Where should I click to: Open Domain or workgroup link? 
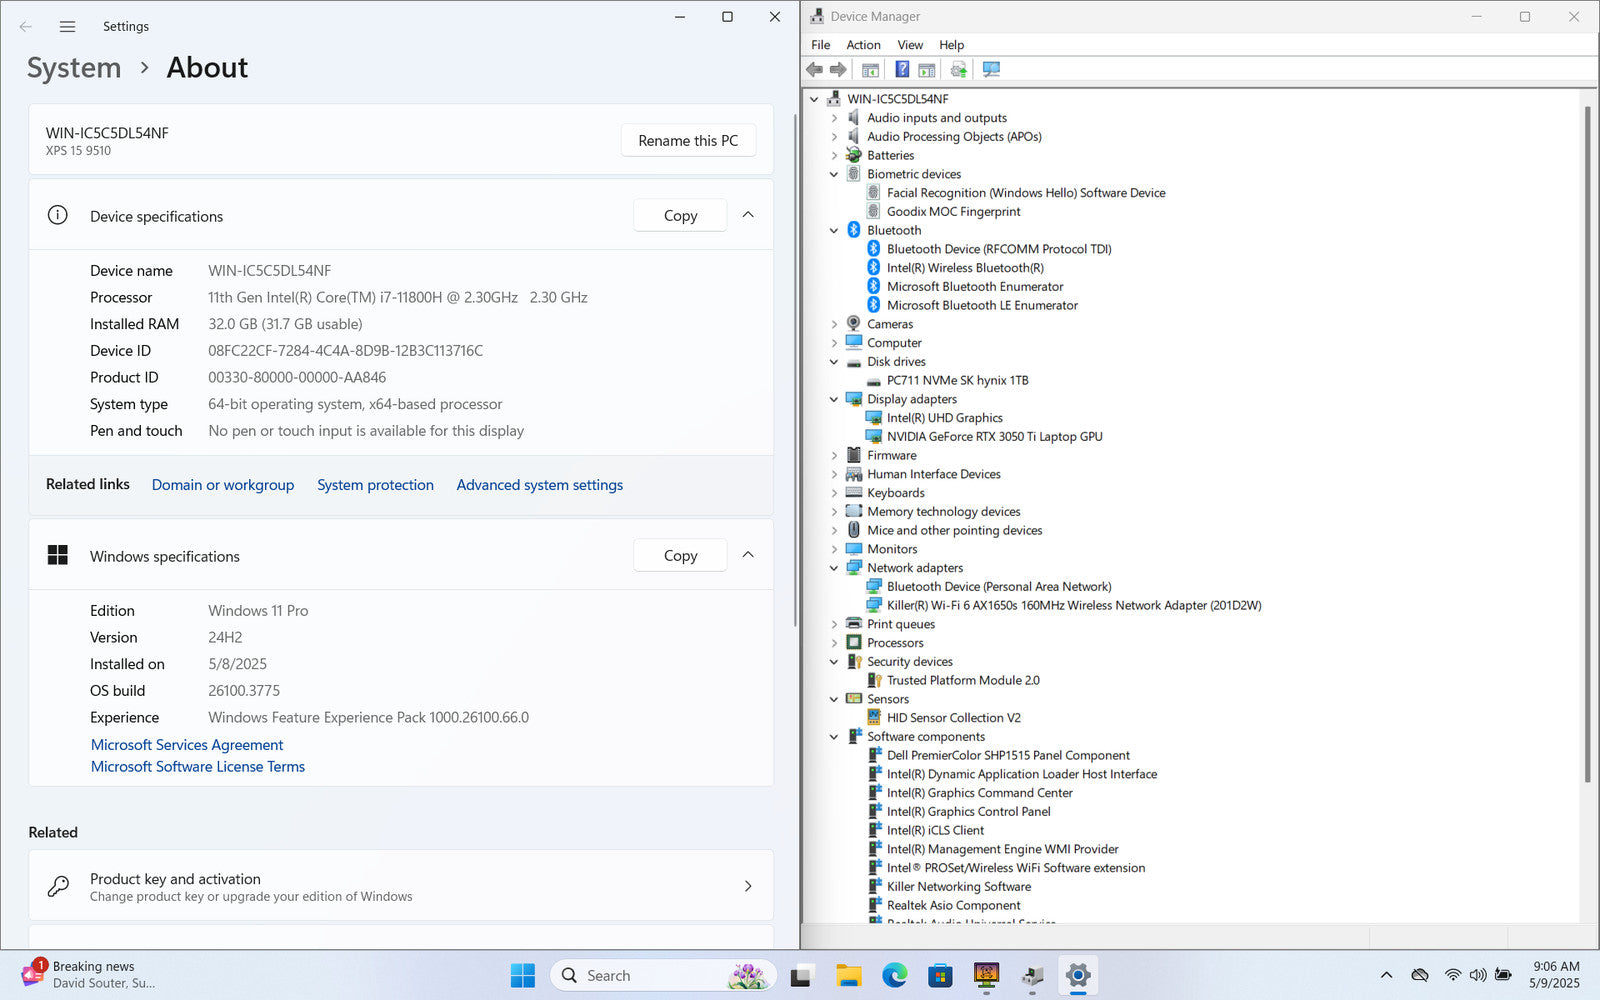tap(223, 485)
